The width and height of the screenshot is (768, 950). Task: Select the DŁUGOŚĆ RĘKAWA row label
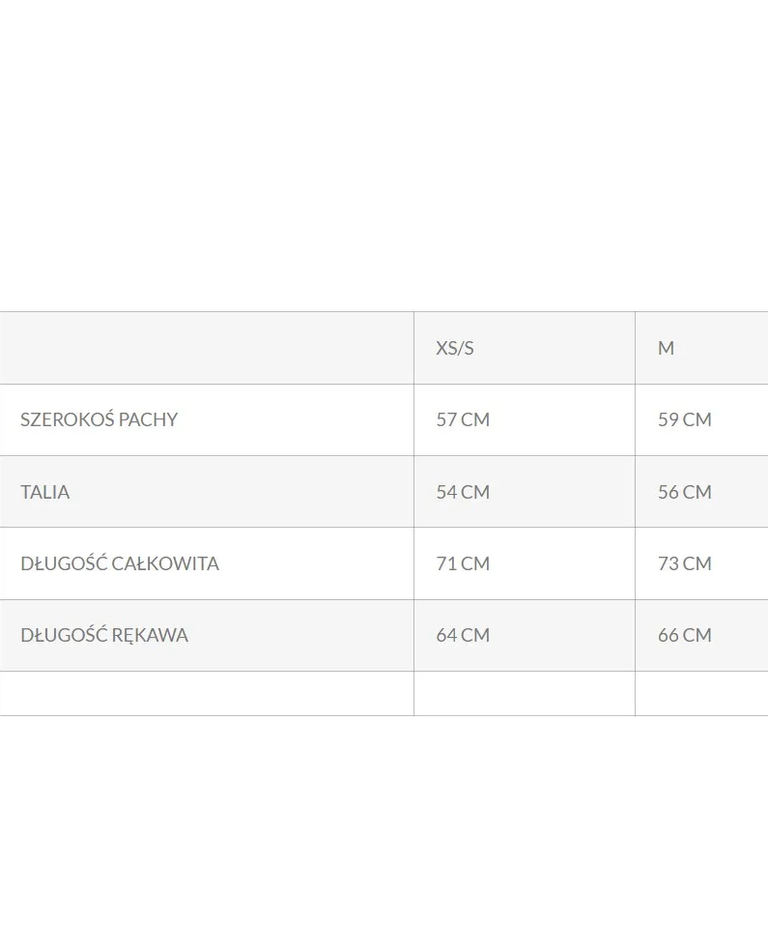[104, 636]
